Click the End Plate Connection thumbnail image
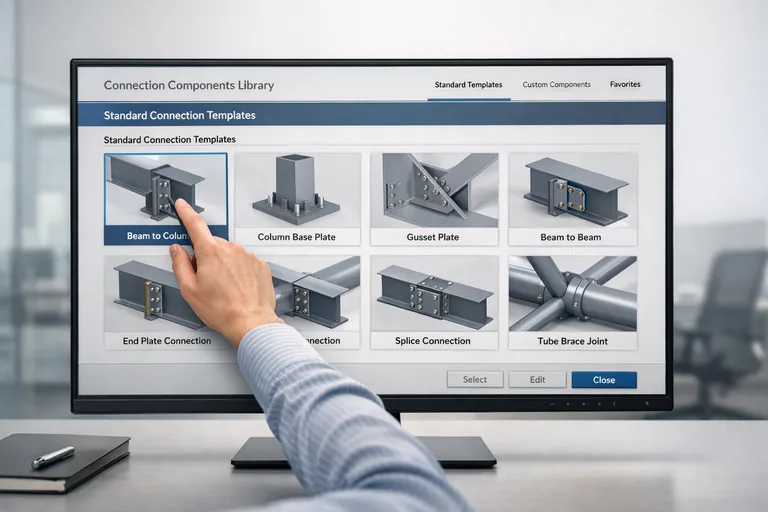The image size is (768, 512). pyautogui.click(x=140, y=292)
